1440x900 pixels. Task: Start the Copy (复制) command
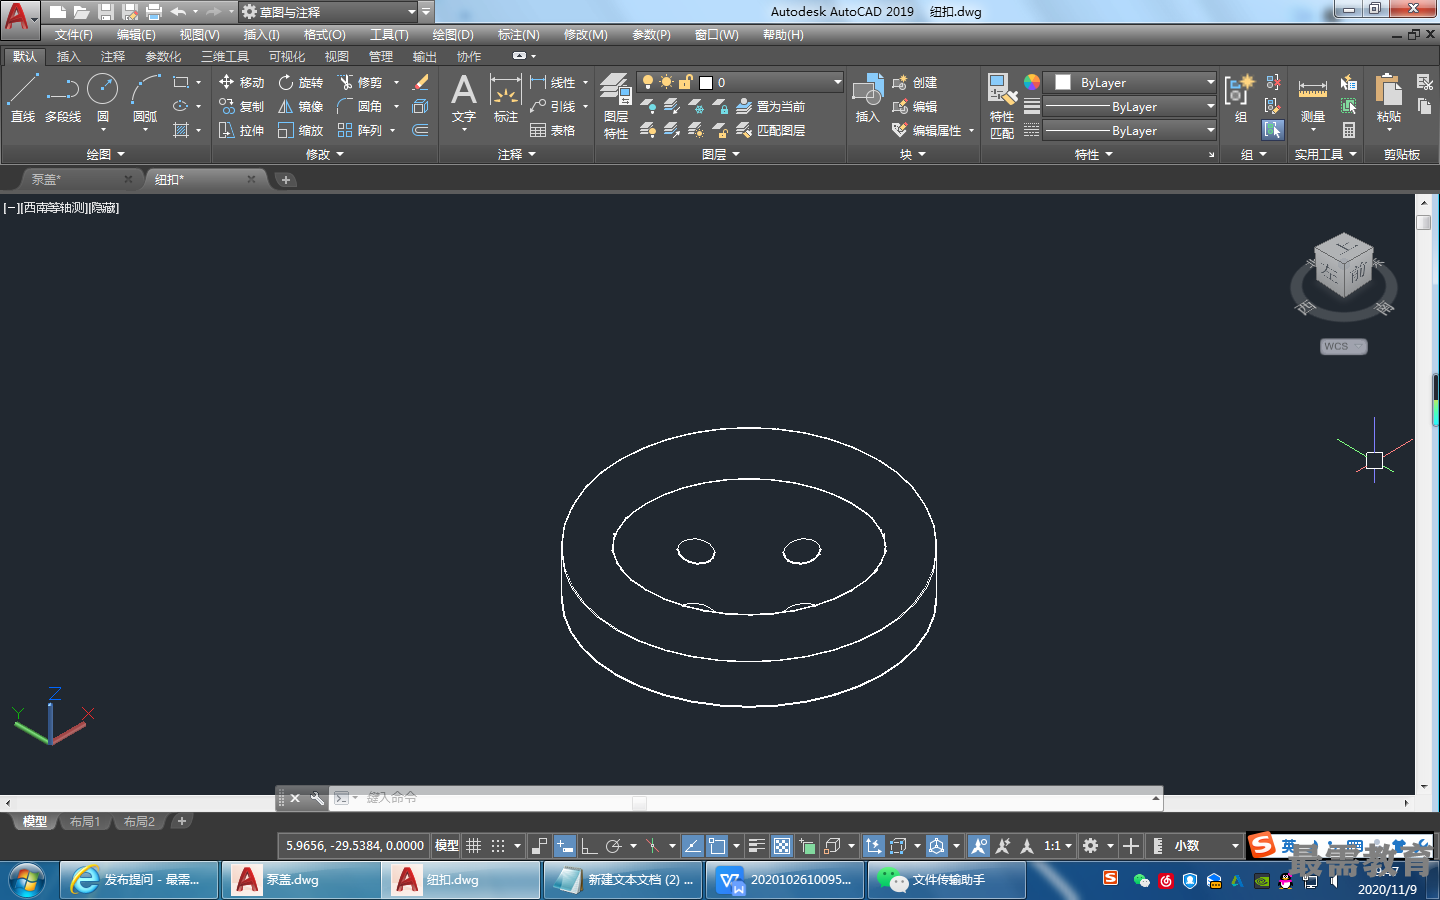tap(241, 106)
